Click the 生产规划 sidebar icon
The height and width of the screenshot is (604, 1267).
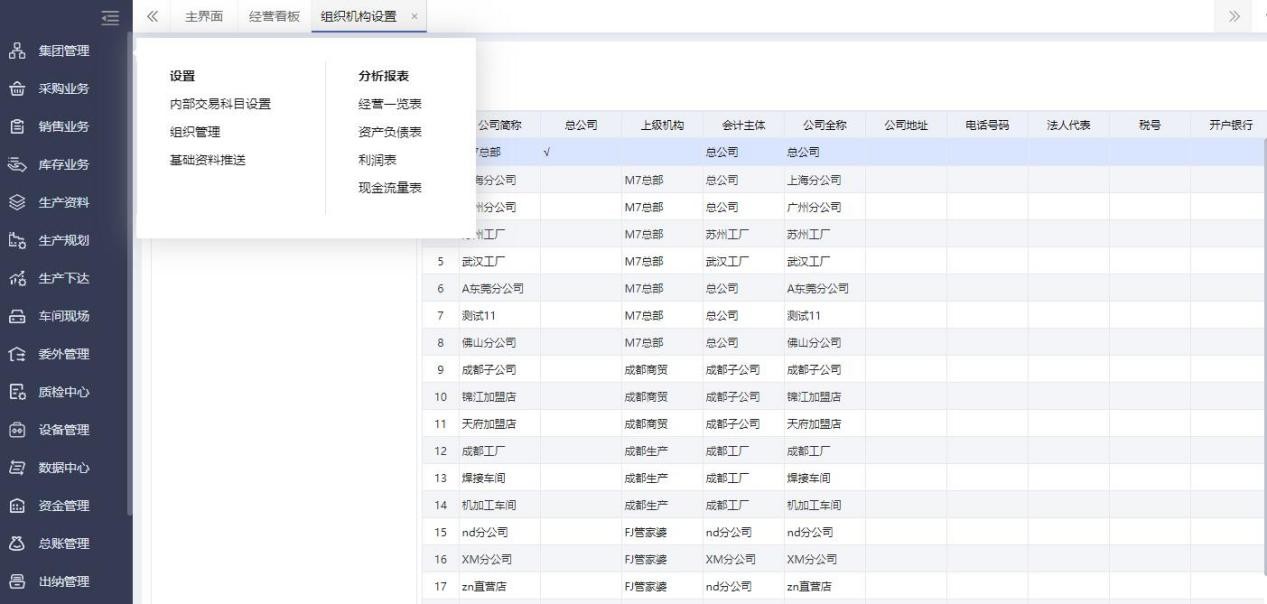(17, 241)
